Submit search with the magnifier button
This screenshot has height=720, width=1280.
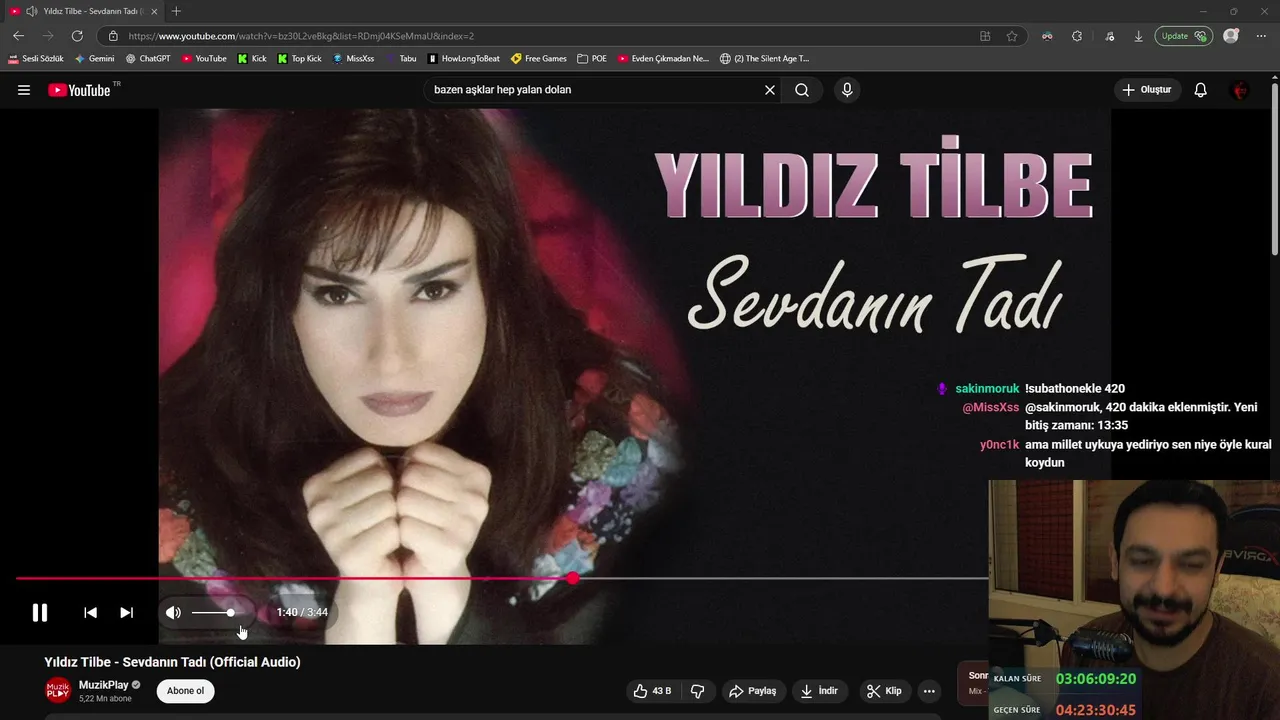[x=802, y=90]
